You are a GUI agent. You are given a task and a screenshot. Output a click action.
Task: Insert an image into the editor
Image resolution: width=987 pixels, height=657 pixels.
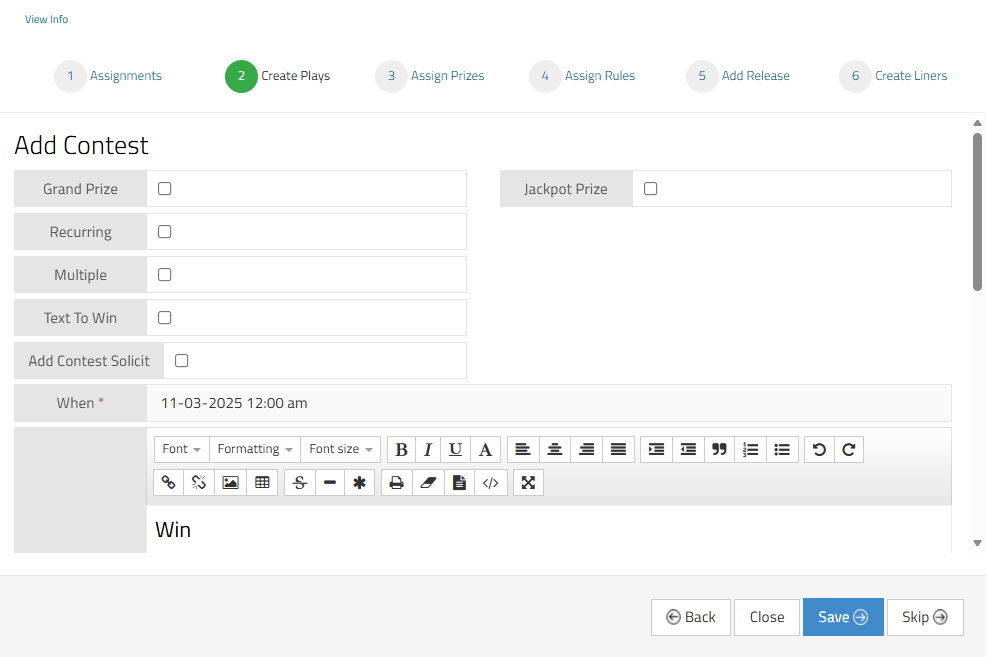(x=230, y=483)
